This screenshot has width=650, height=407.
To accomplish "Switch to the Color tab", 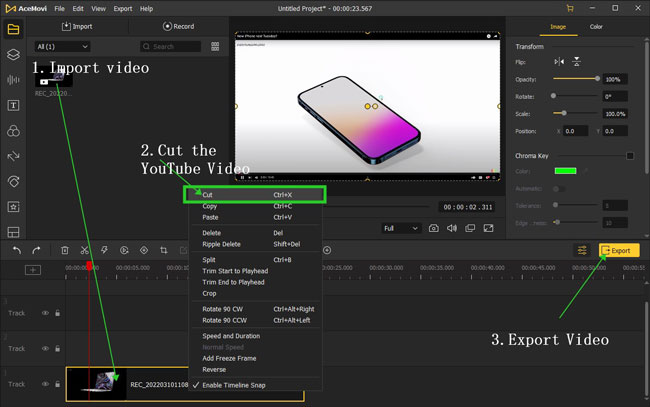I will coord(596,27).
